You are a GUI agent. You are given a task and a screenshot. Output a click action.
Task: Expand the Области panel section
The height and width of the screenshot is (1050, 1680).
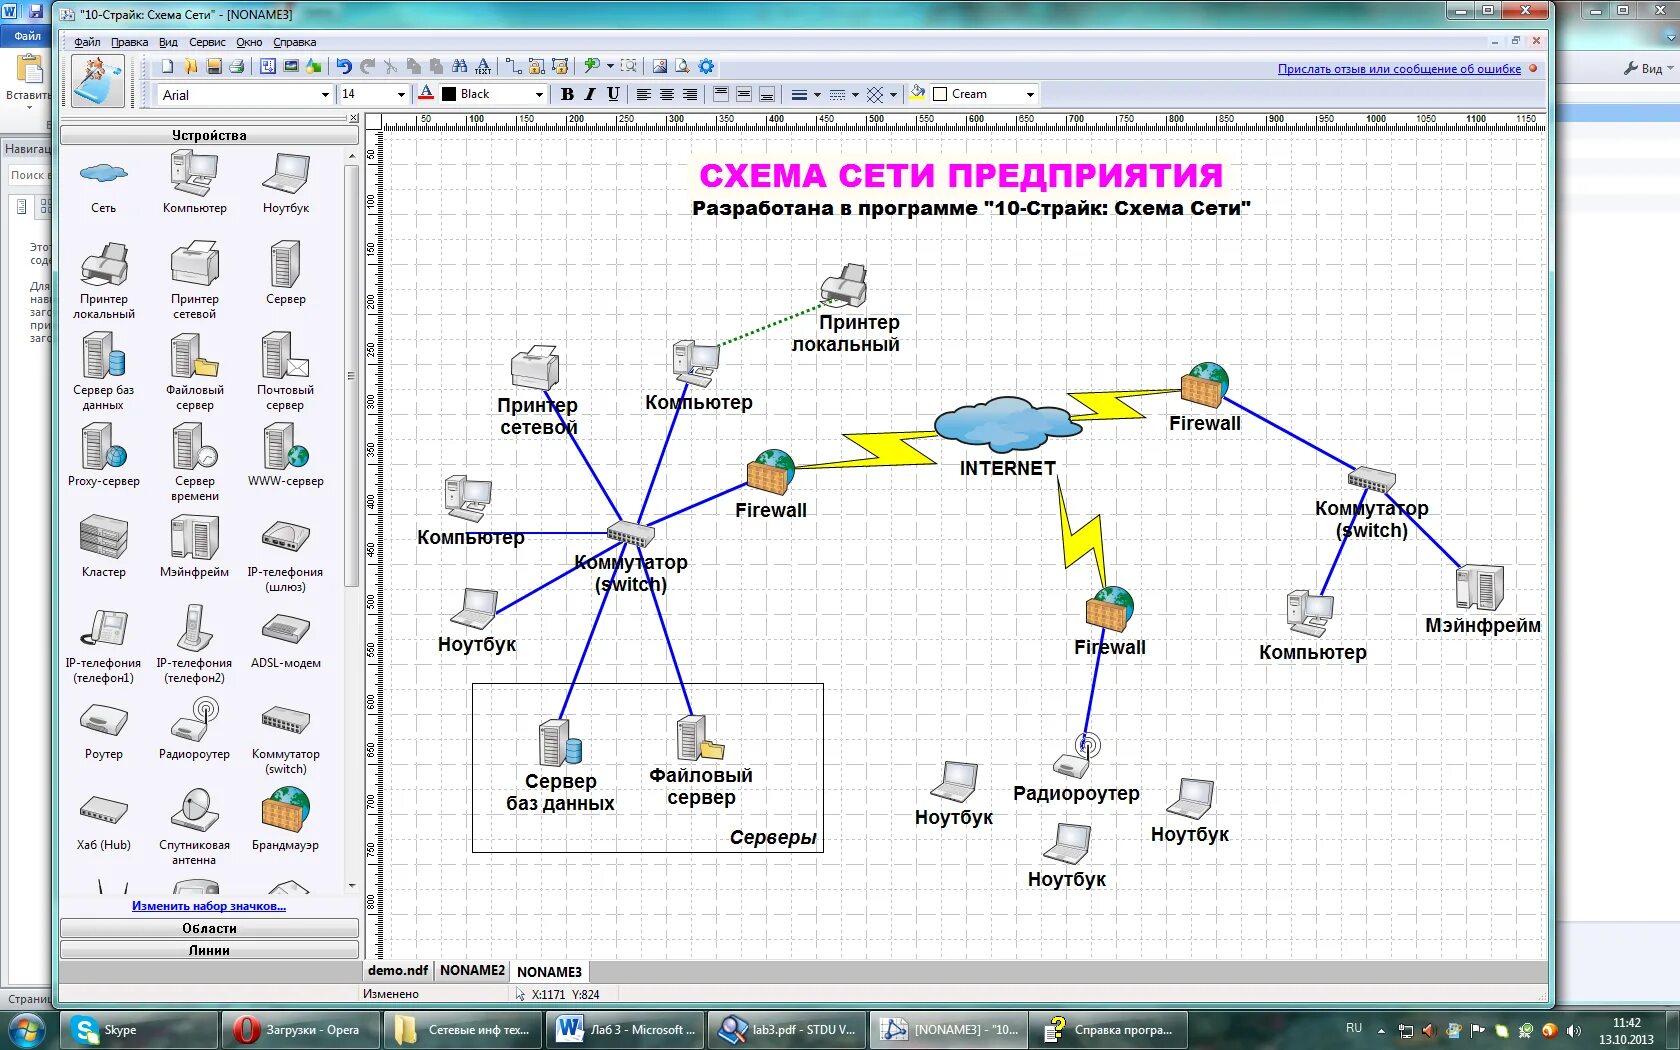(209, 928)
